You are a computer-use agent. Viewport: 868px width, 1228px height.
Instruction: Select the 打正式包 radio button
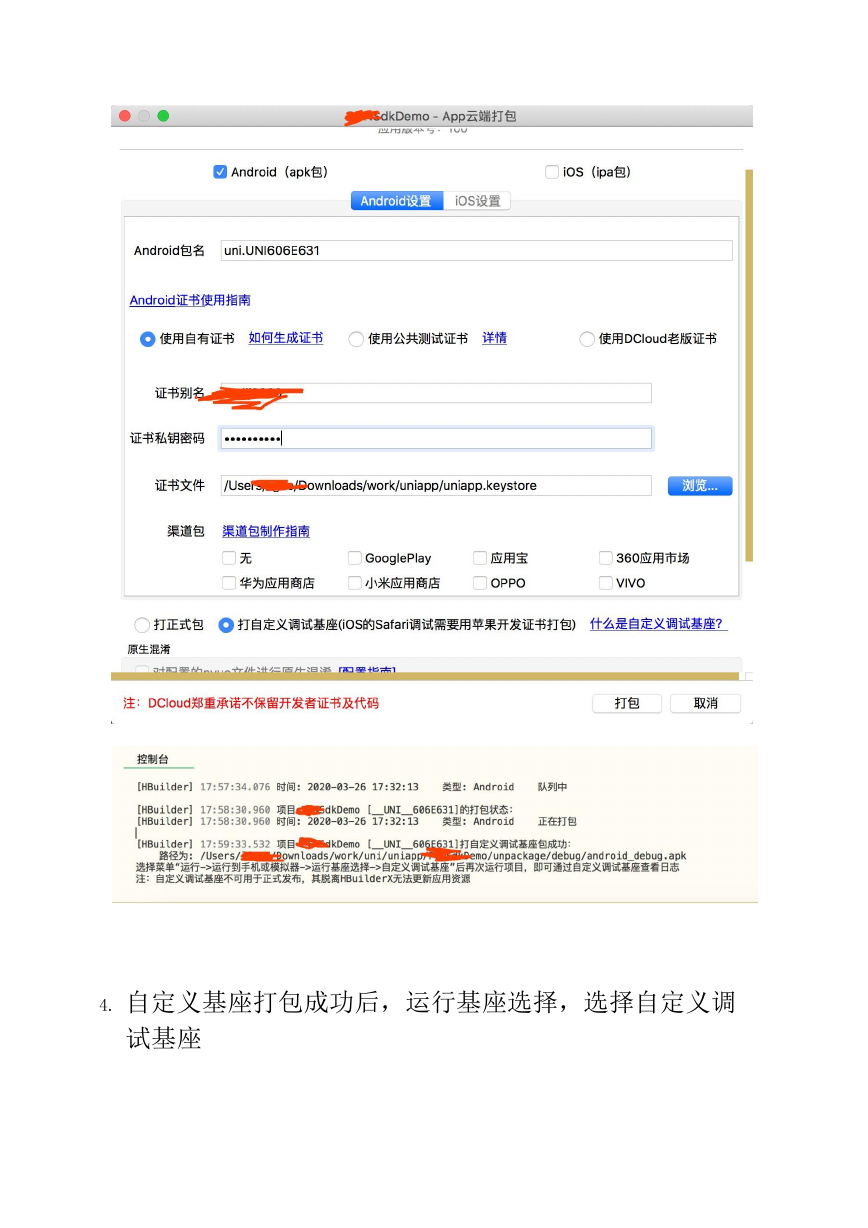pyautogui.click(x=142, y=625)
